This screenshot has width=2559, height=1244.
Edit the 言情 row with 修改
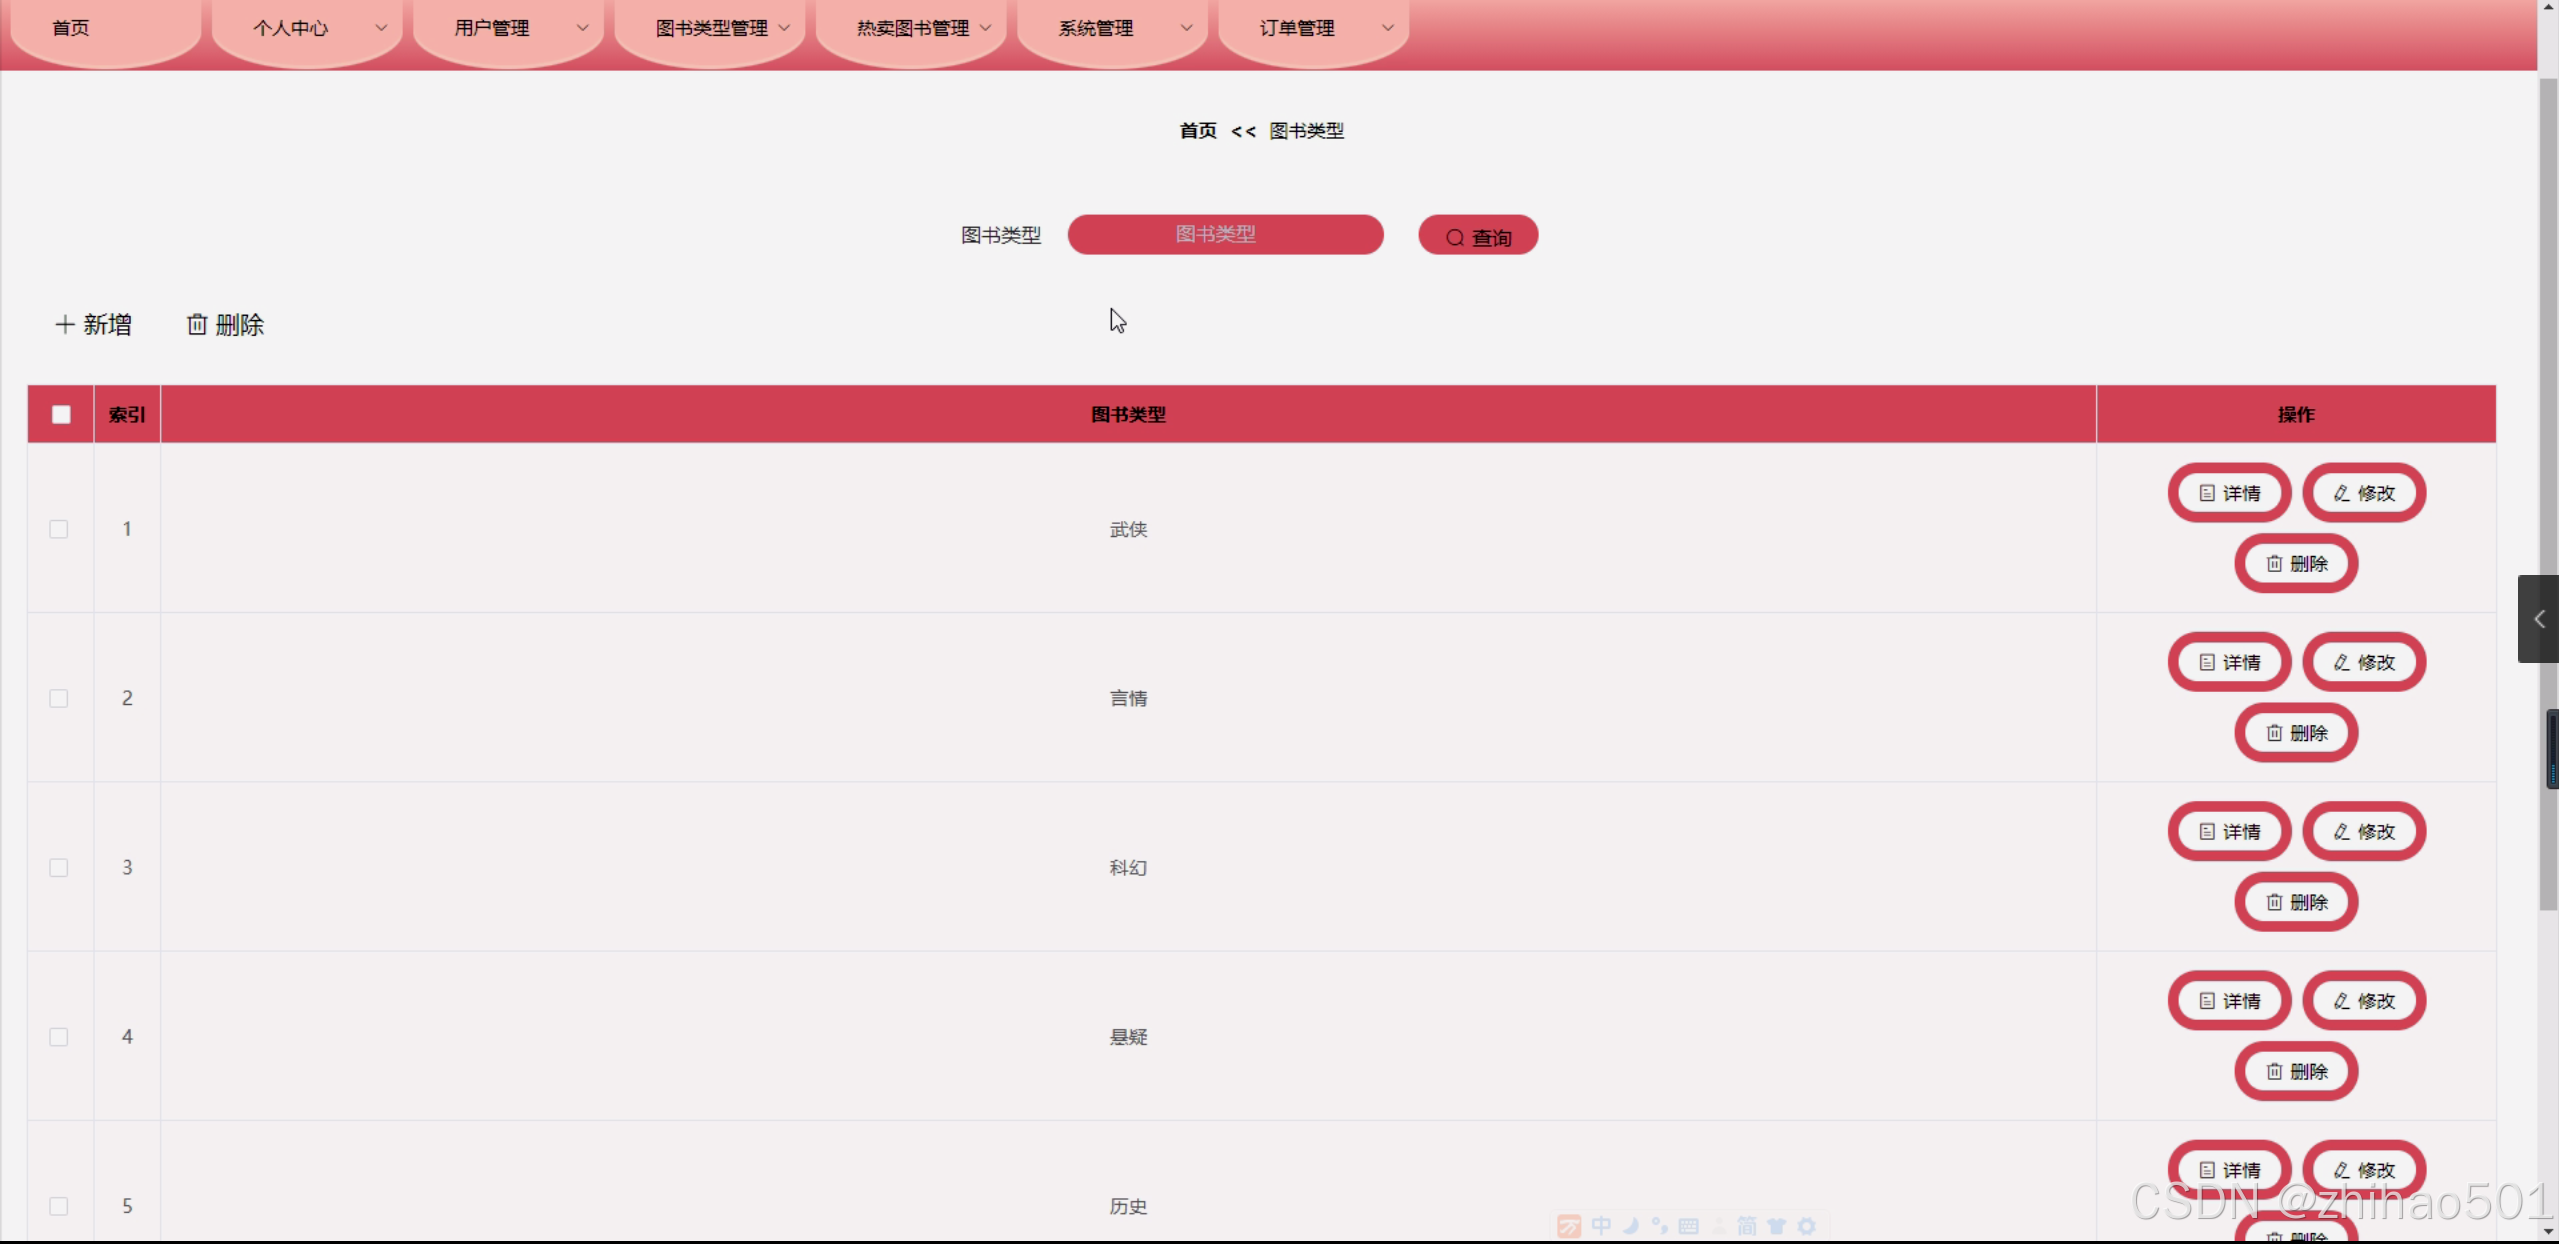2363,662
